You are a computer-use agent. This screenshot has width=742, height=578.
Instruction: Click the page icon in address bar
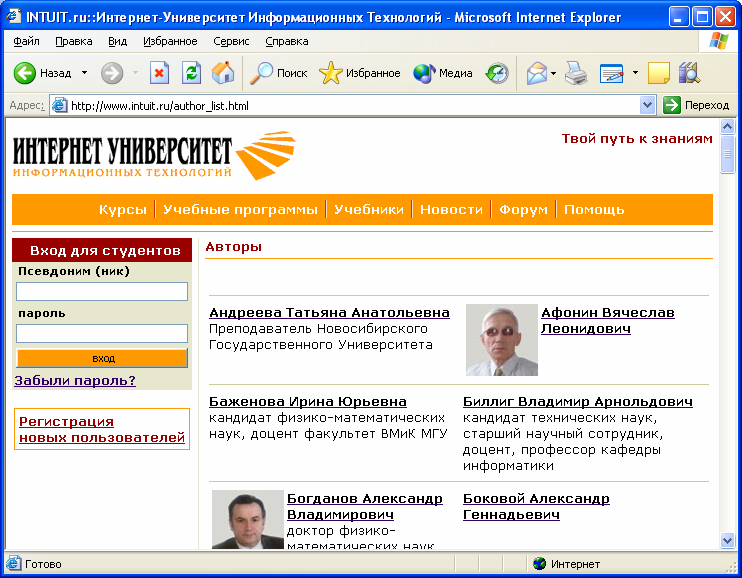point(59,105)
